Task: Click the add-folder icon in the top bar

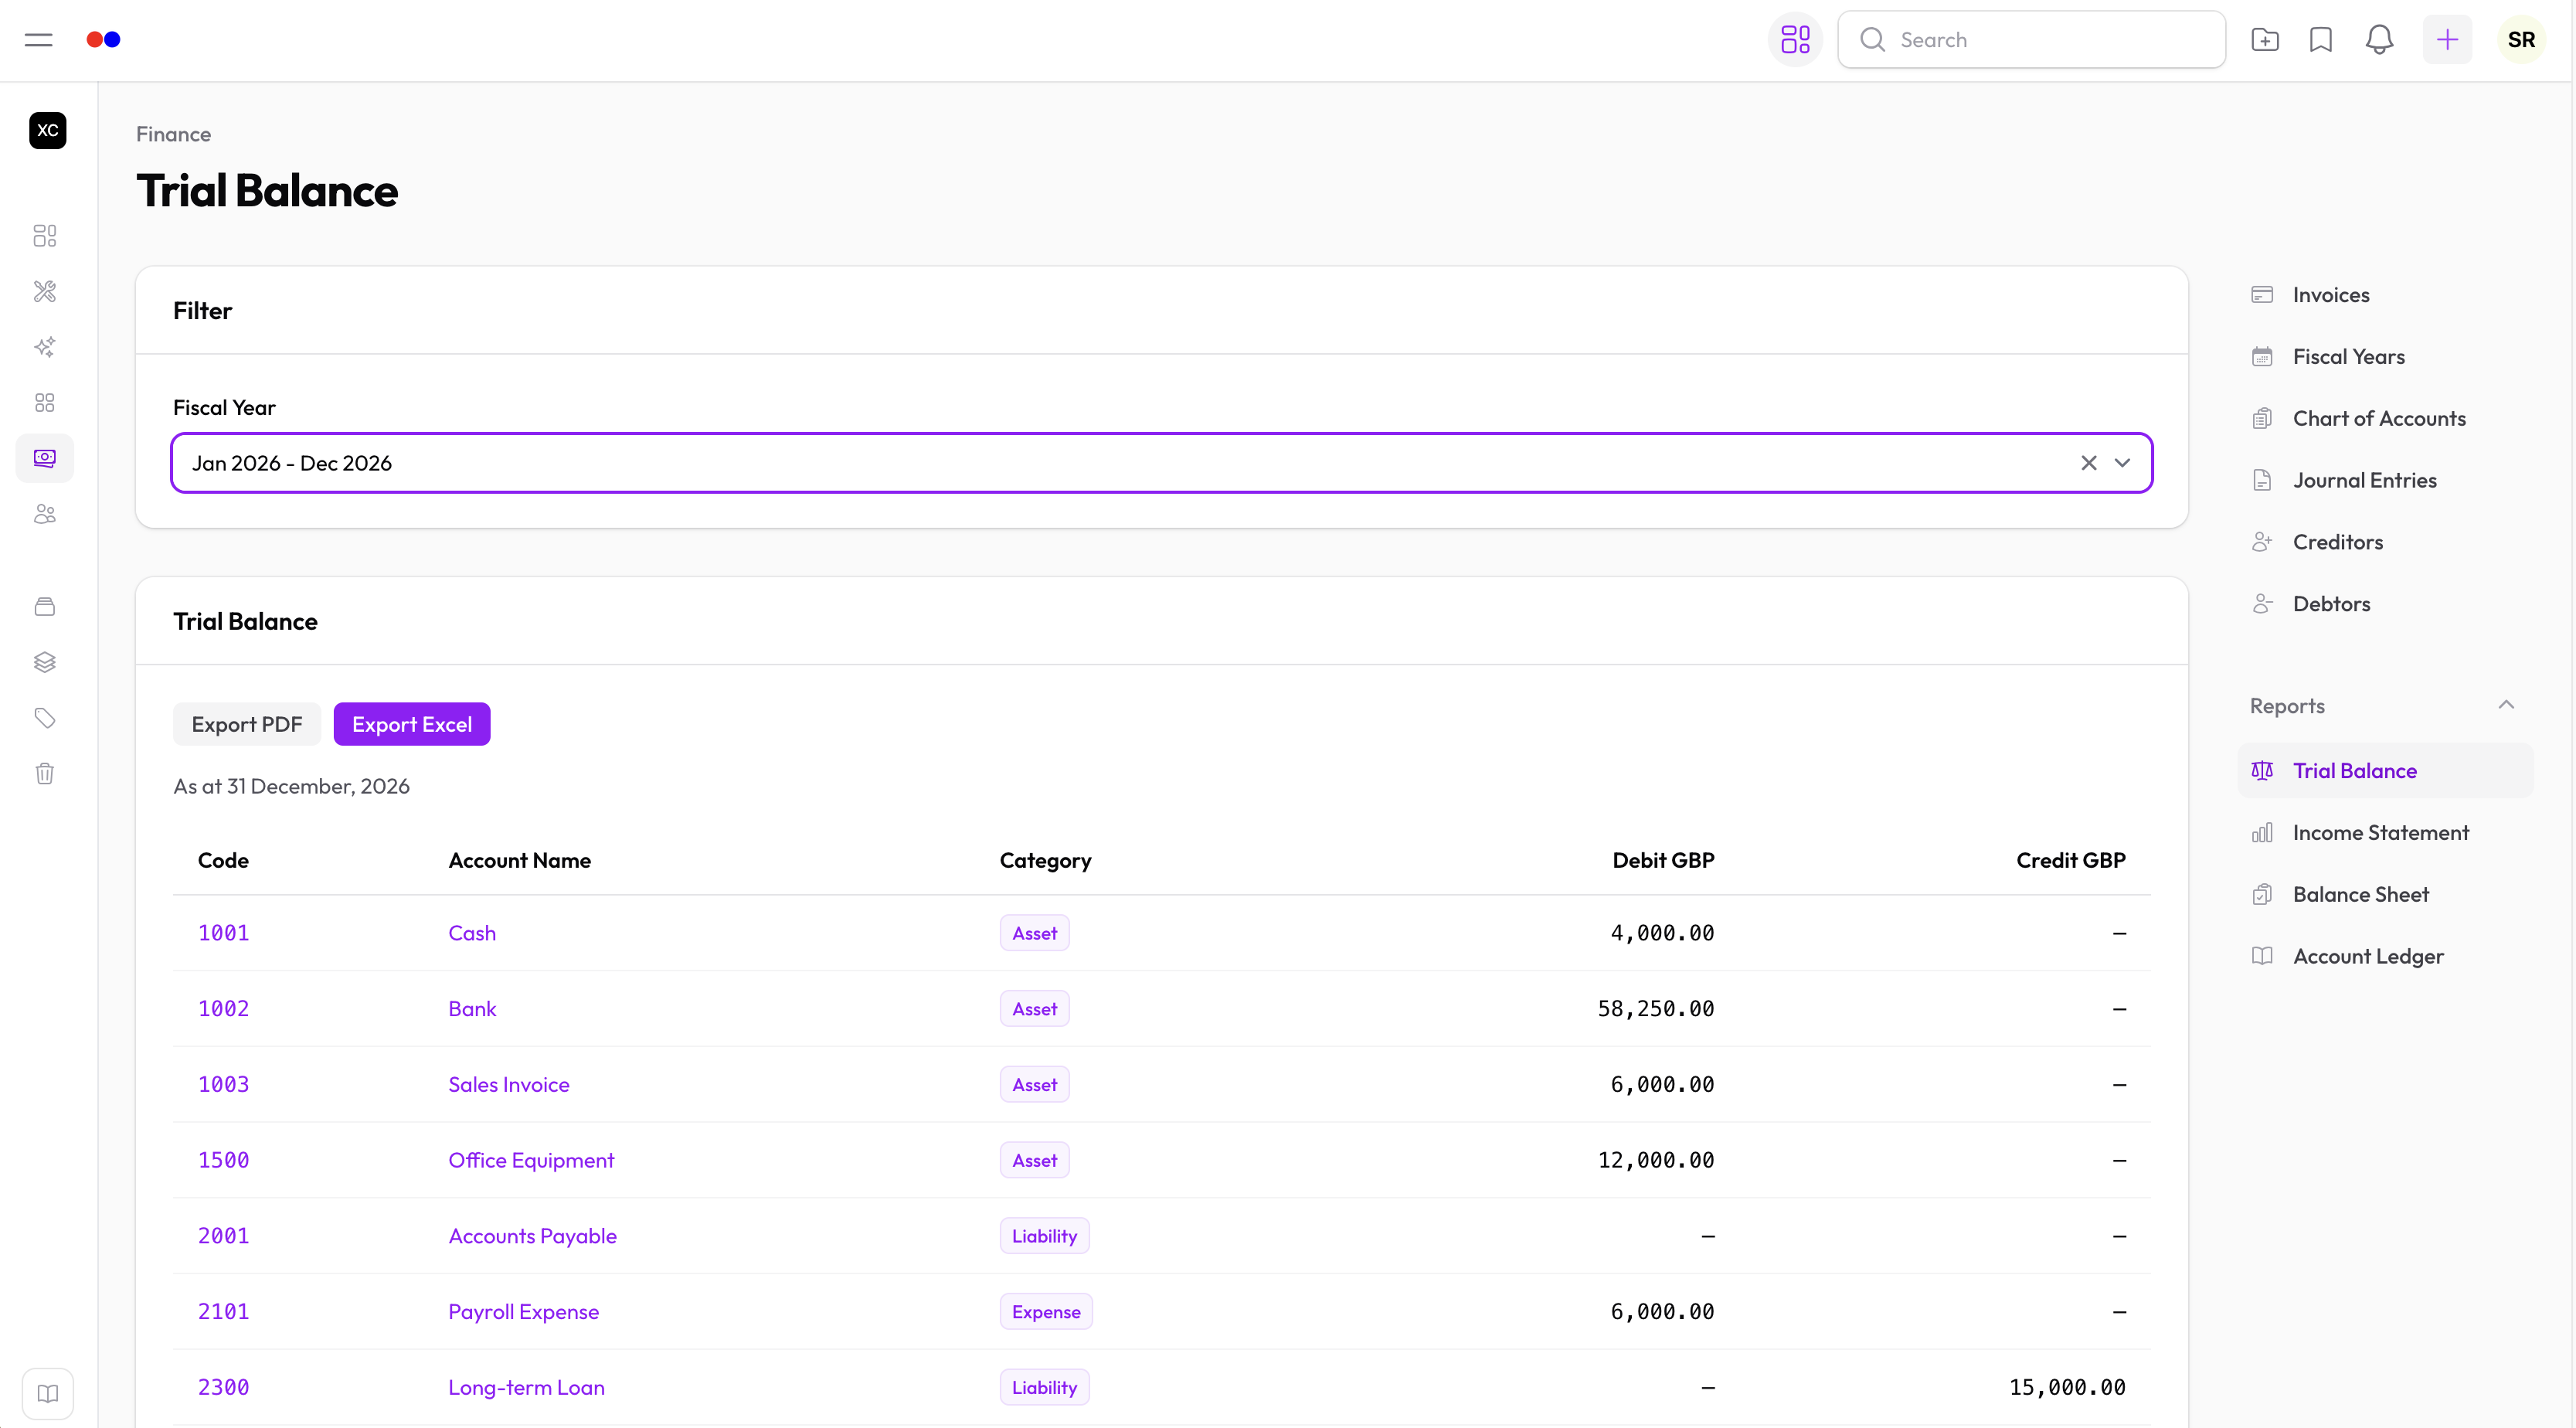Action: 2265,40
